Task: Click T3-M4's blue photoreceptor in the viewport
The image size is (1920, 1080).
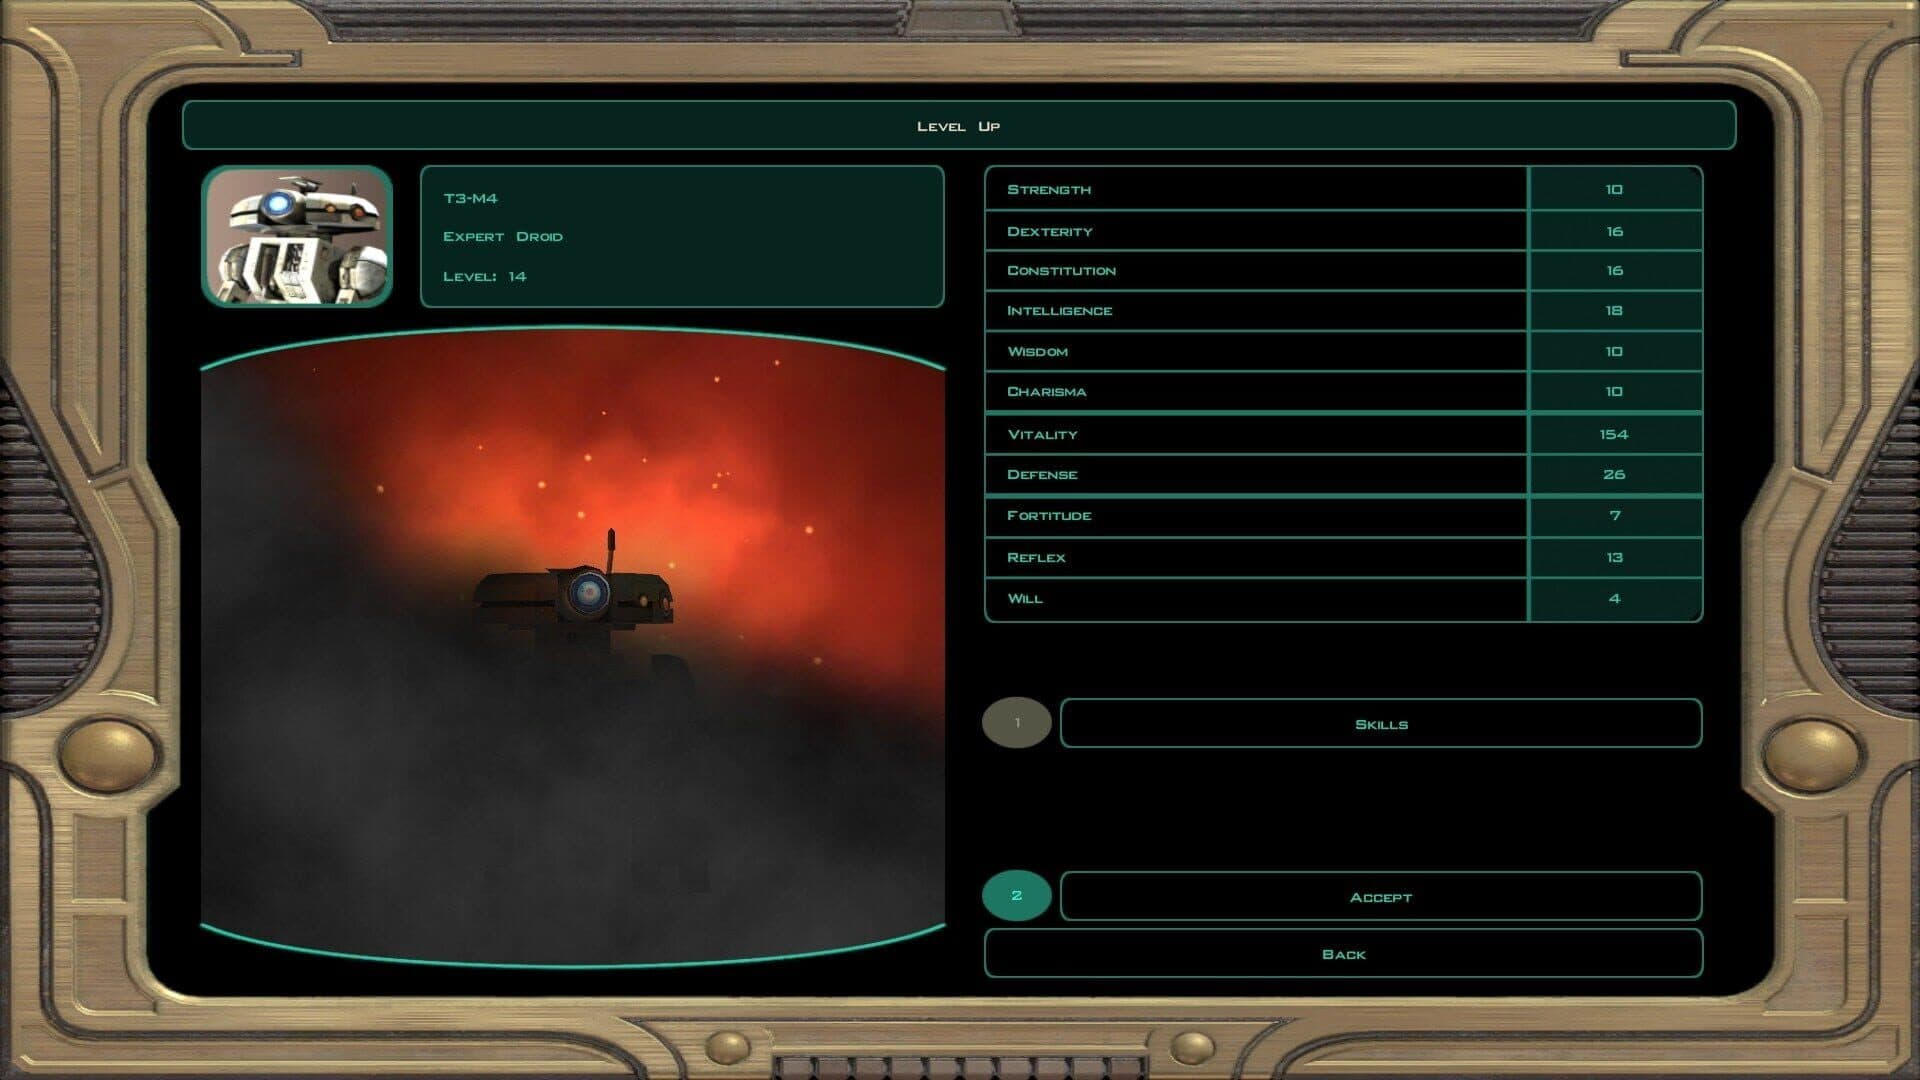Action: click(588, 592)
